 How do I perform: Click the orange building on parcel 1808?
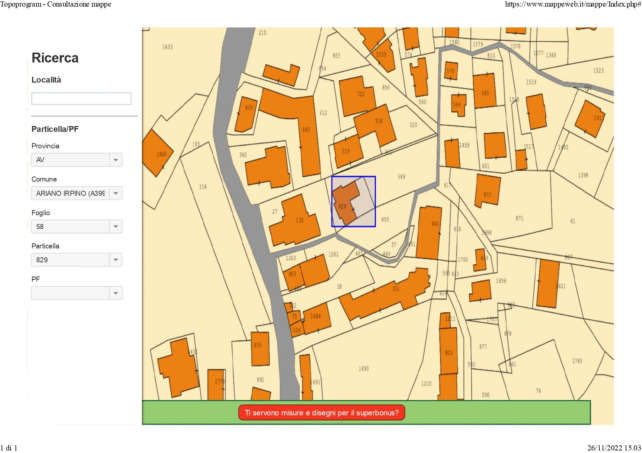158,153
